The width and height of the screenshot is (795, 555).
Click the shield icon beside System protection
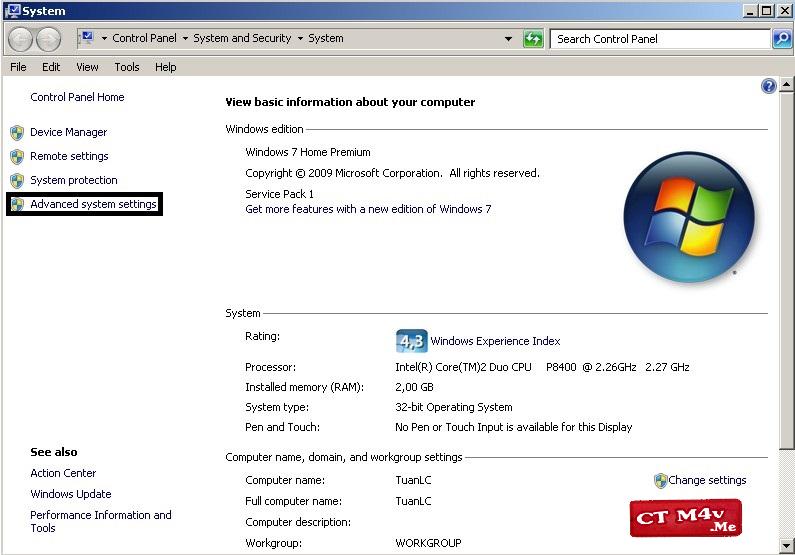[x=16, y=180]
